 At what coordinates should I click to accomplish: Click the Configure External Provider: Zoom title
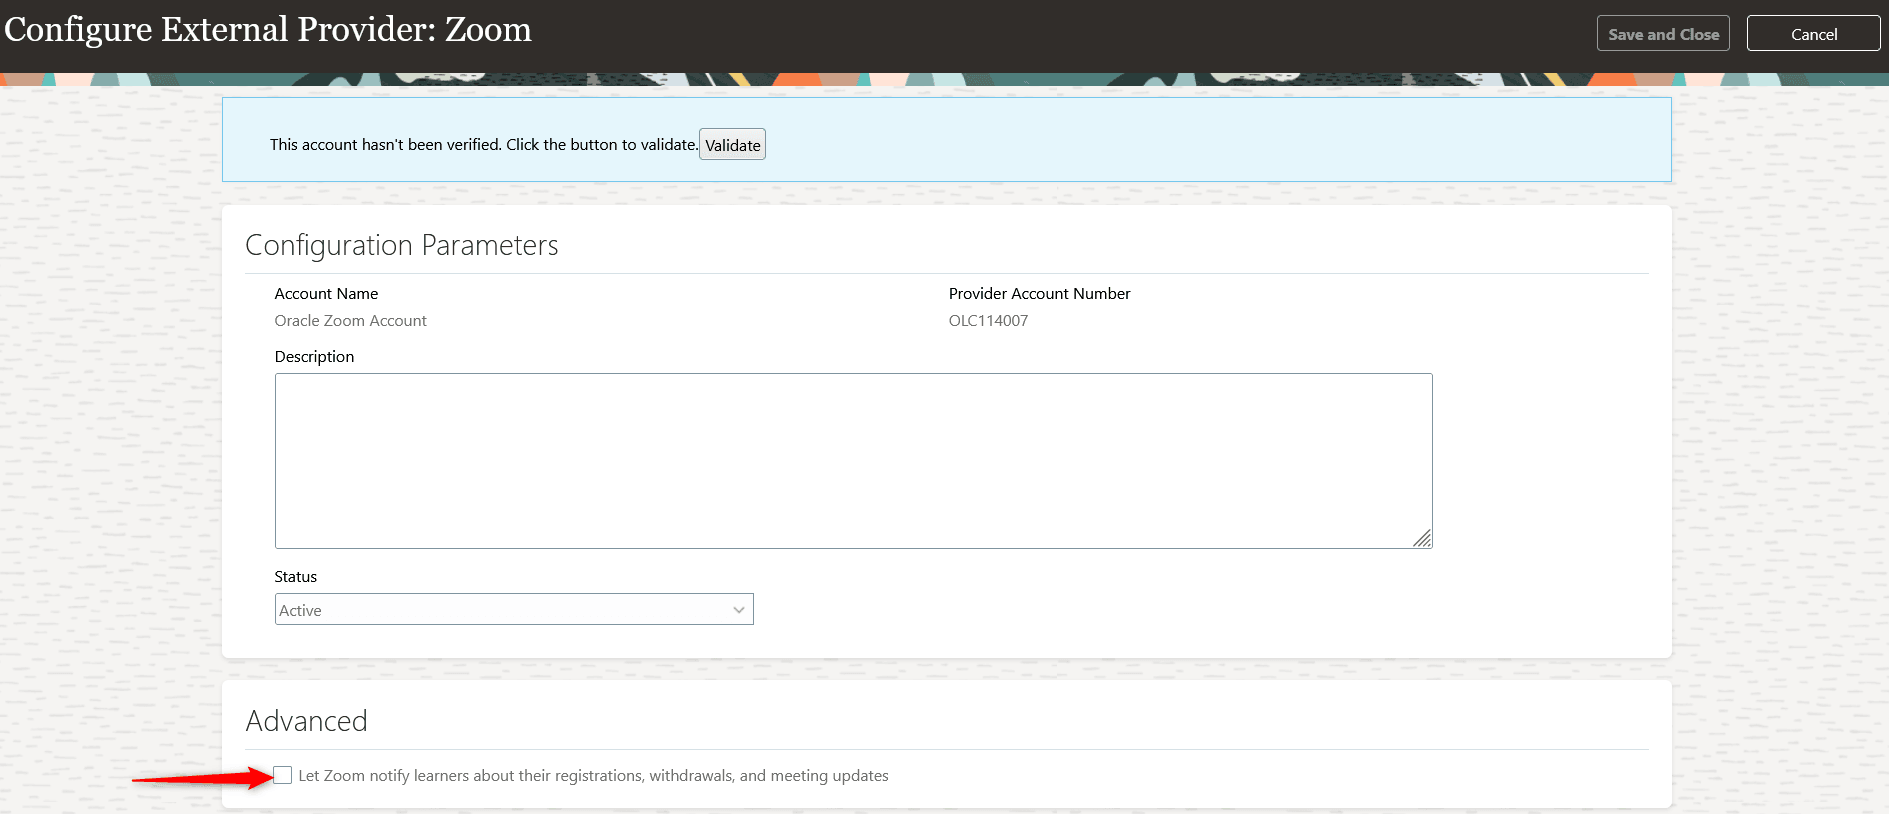[268, 30]
